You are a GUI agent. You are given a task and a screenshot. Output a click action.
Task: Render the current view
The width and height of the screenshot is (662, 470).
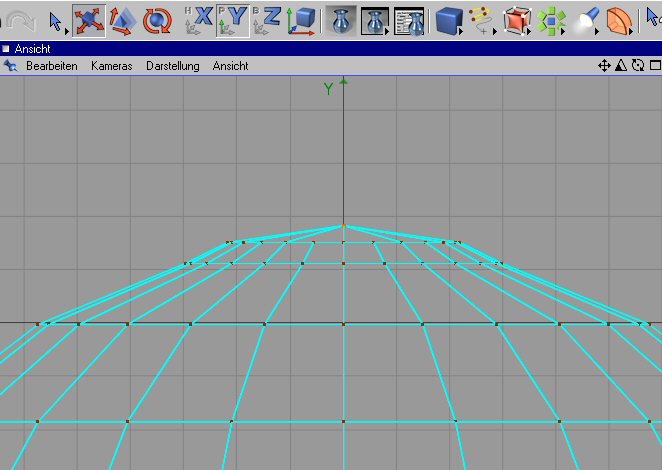tap(342, 19)
